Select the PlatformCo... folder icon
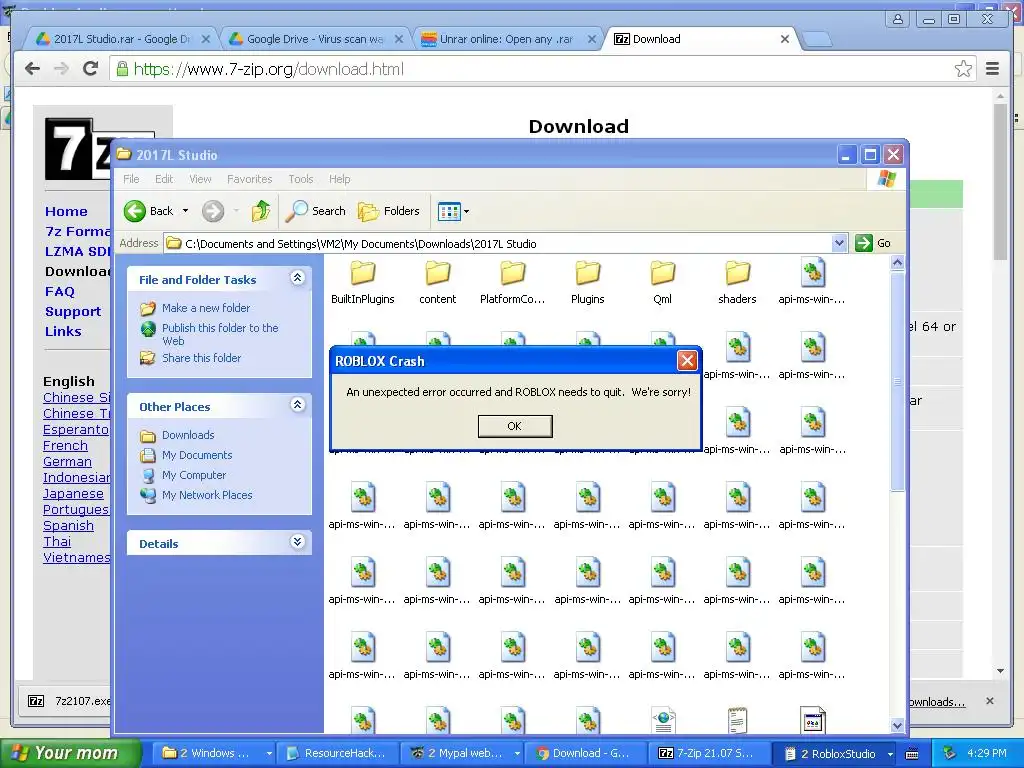This screenshot has width=1024, height=768. tap(513, 273)
